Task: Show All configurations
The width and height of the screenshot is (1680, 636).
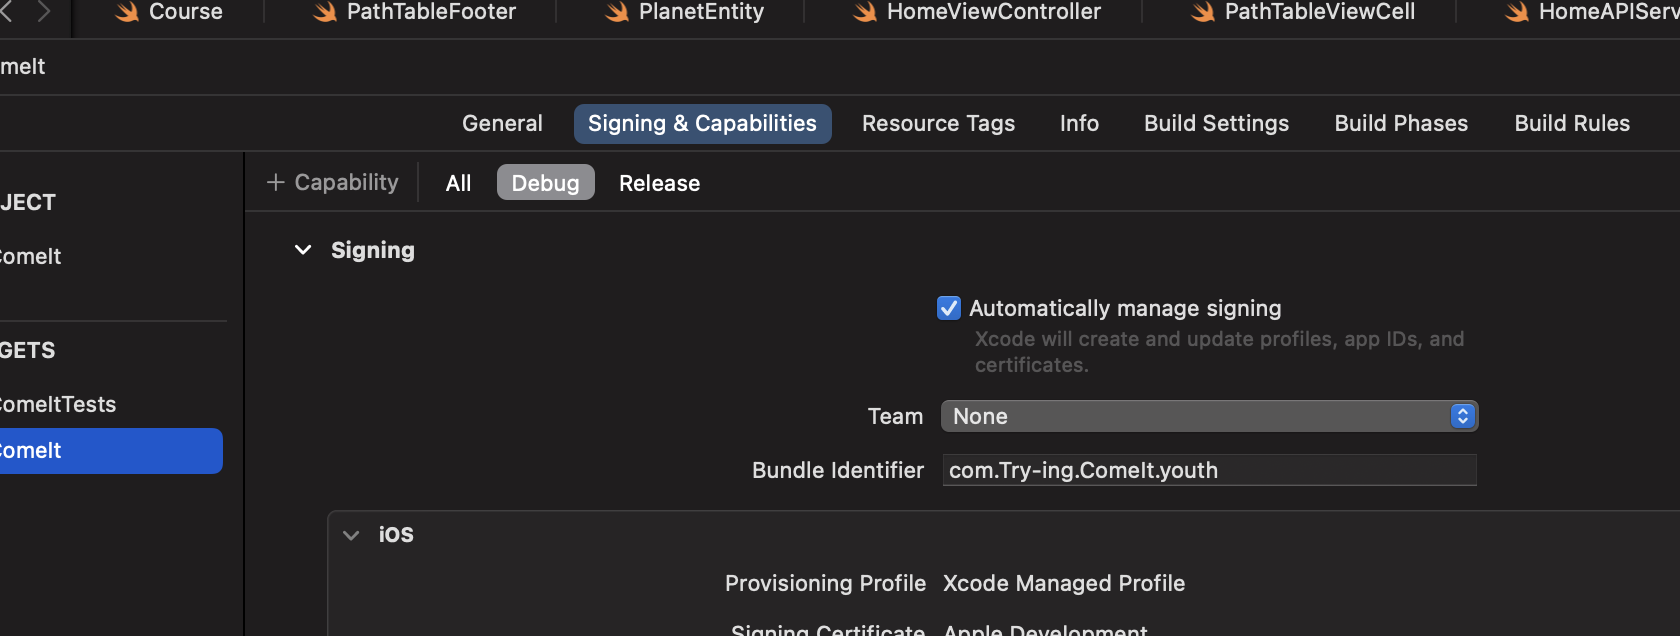Action: (x=458, y=183)
